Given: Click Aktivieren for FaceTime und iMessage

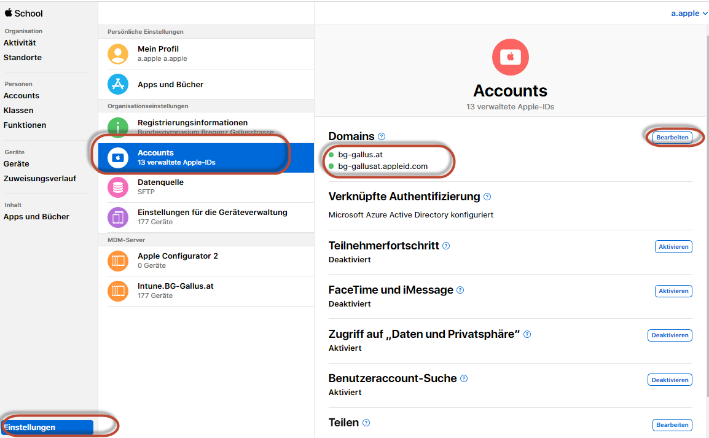Looking at the screenshot, I should click(x=673, y=291).
